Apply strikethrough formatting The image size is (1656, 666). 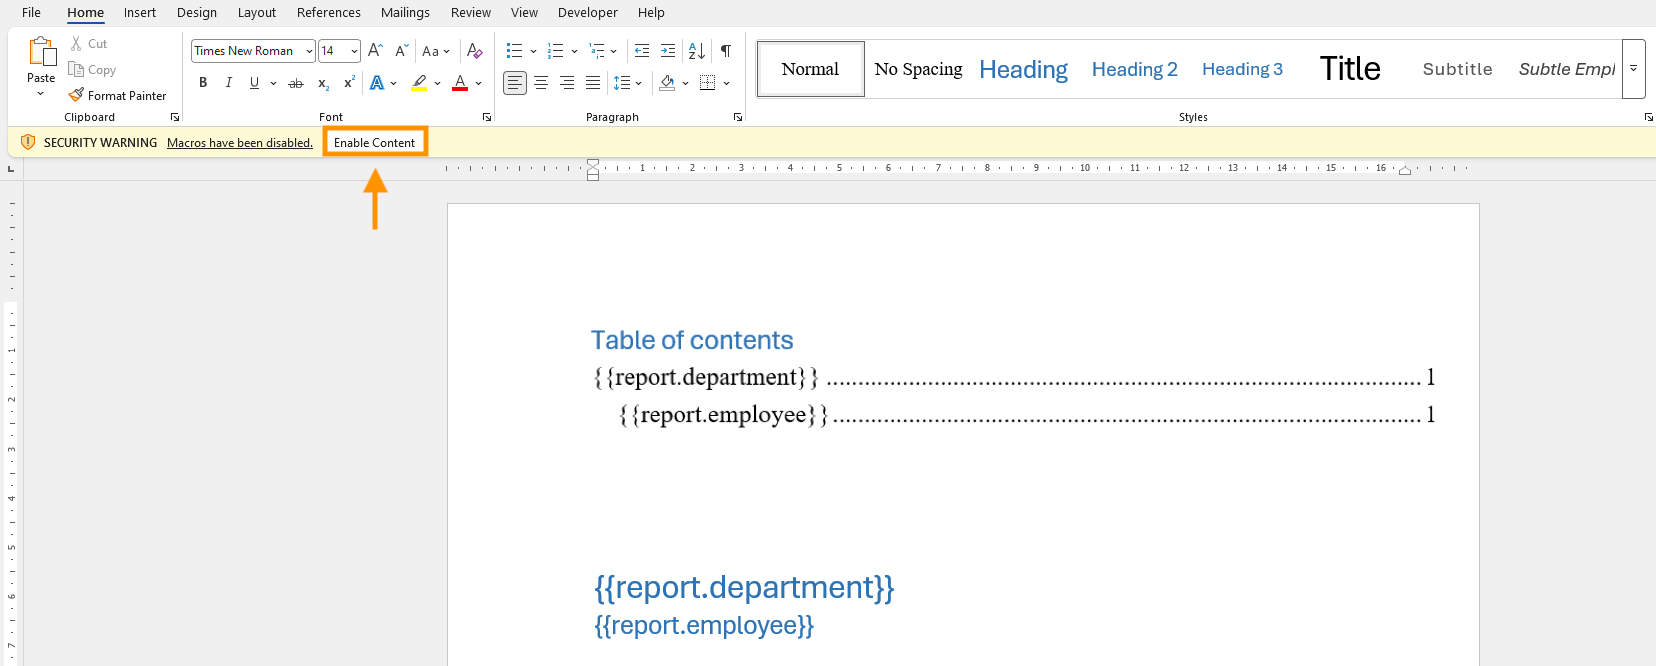pyautogui.click(x=296, y=83)
